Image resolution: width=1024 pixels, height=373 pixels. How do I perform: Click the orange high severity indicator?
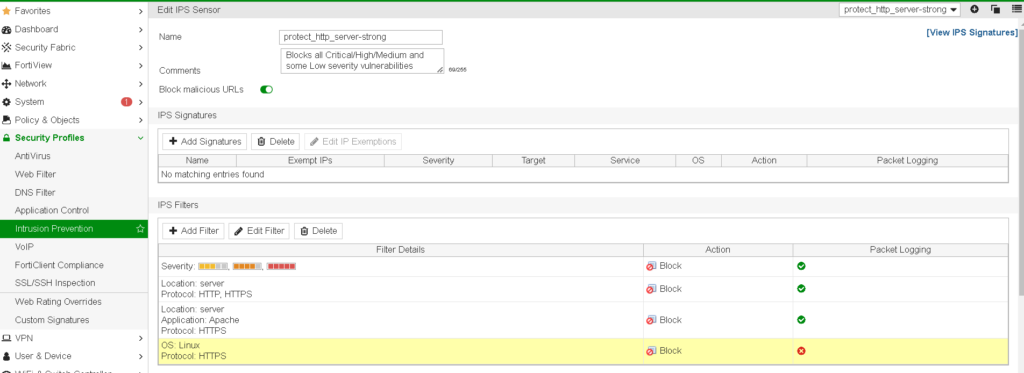(x=247, y=267)
